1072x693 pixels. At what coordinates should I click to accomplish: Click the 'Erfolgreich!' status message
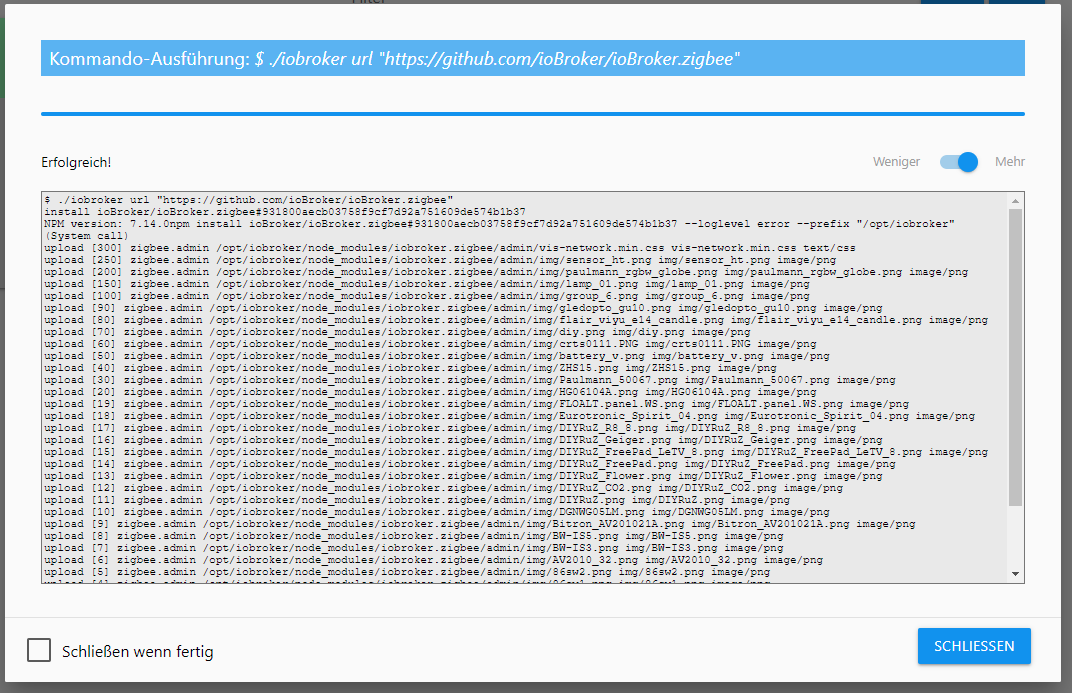pos(76,163)
